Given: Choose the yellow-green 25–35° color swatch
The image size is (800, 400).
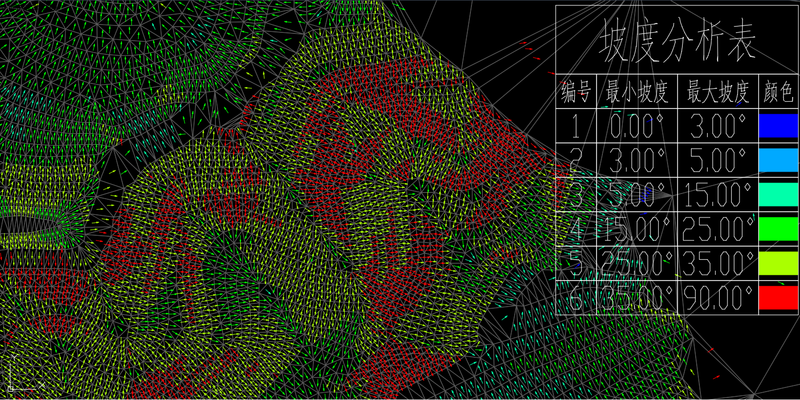Looking at the screenshot, I should [777, 263].
